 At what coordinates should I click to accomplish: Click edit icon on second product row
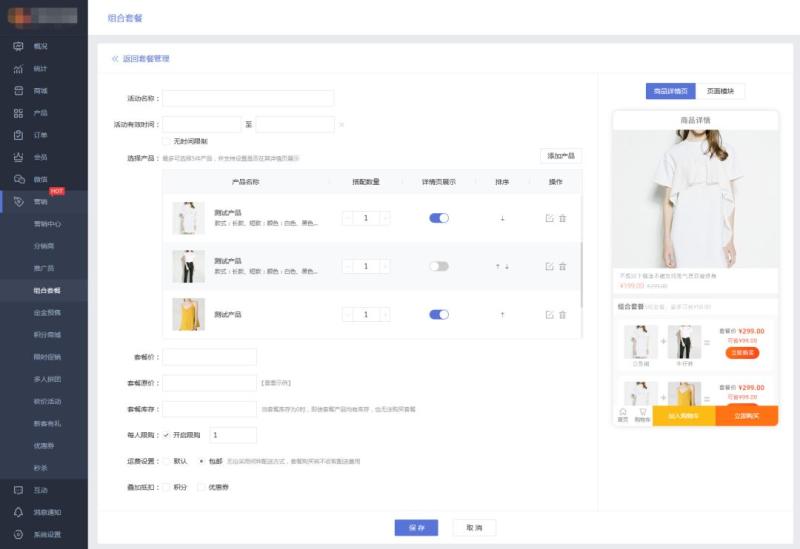549,266
